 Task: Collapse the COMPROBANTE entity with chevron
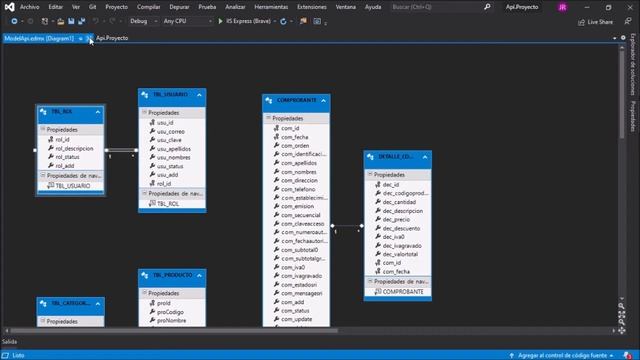coord(324,100)
